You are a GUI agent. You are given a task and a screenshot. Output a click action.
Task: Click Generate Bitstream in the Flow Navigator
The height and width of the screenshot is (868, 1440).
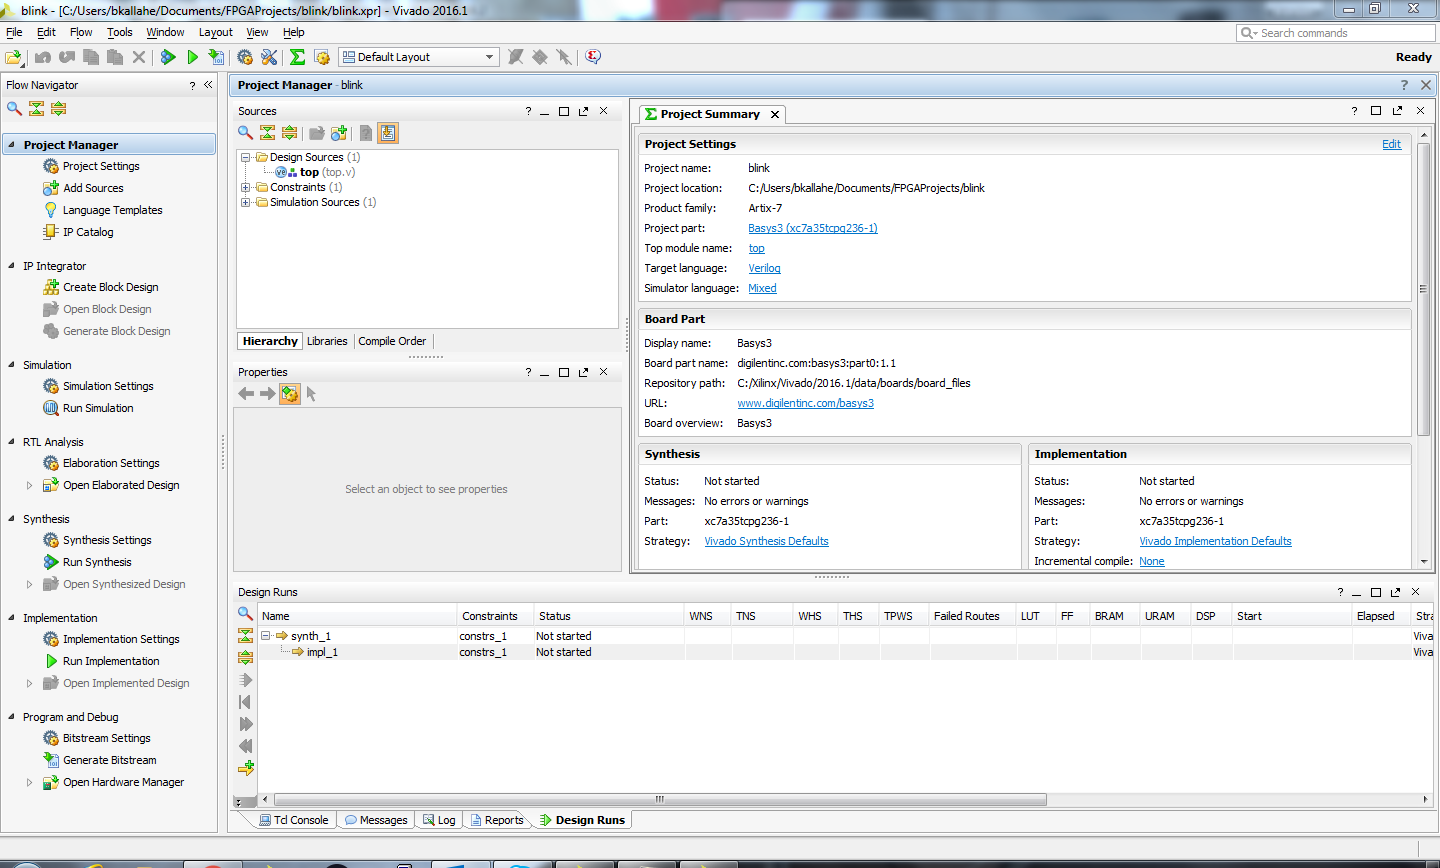(x=109, y=760)
